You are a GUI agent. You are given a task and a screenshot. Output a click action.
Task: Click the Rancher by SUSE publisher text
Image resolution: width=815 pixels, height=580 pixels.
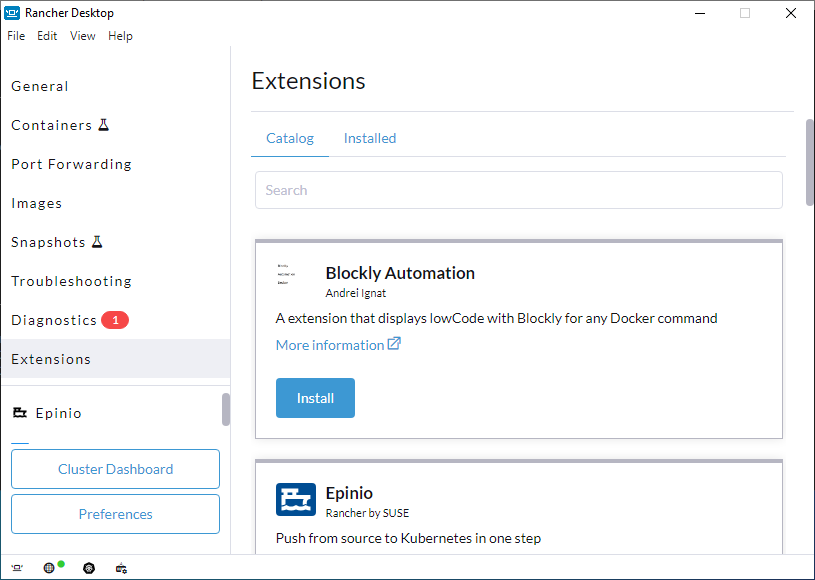pos(367,513)
